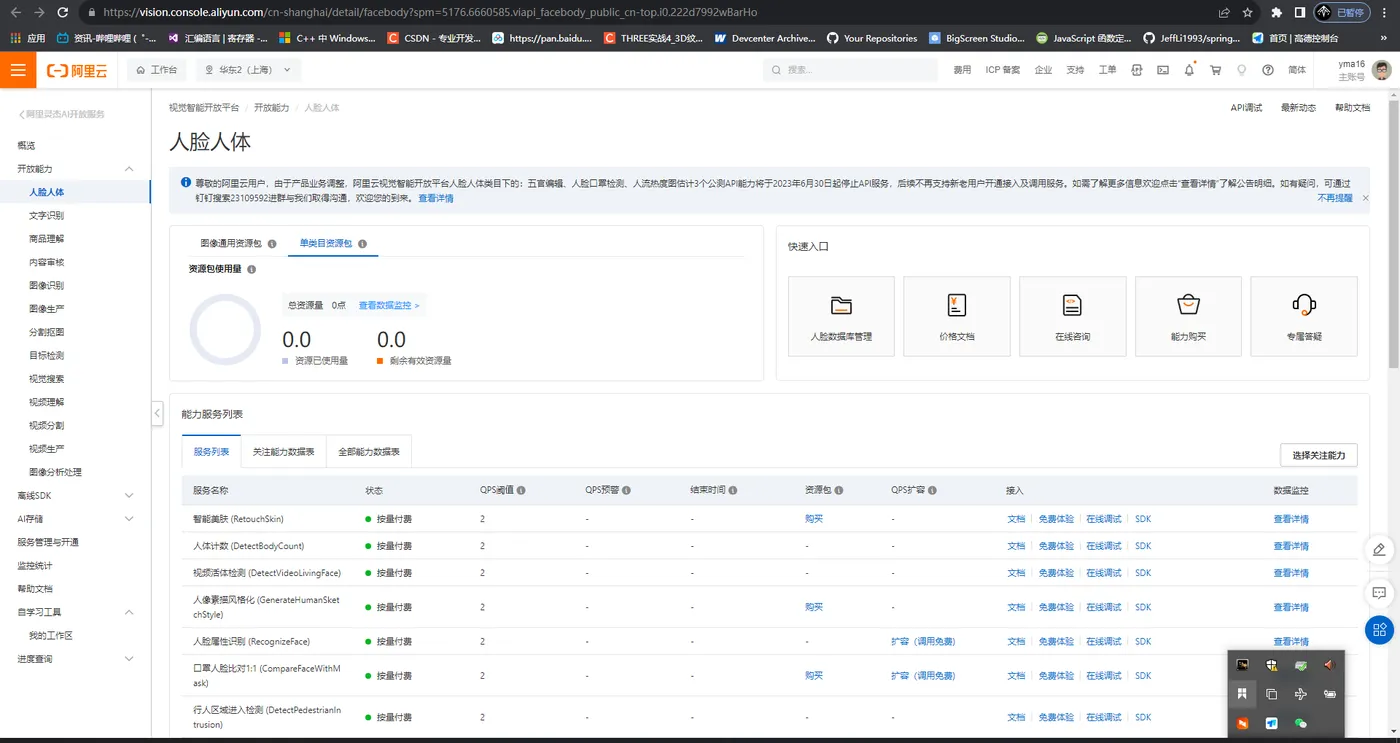This screenshot has height=743, width=1400.
Task: Open the 工作台 home icon link
Action: 156,70
